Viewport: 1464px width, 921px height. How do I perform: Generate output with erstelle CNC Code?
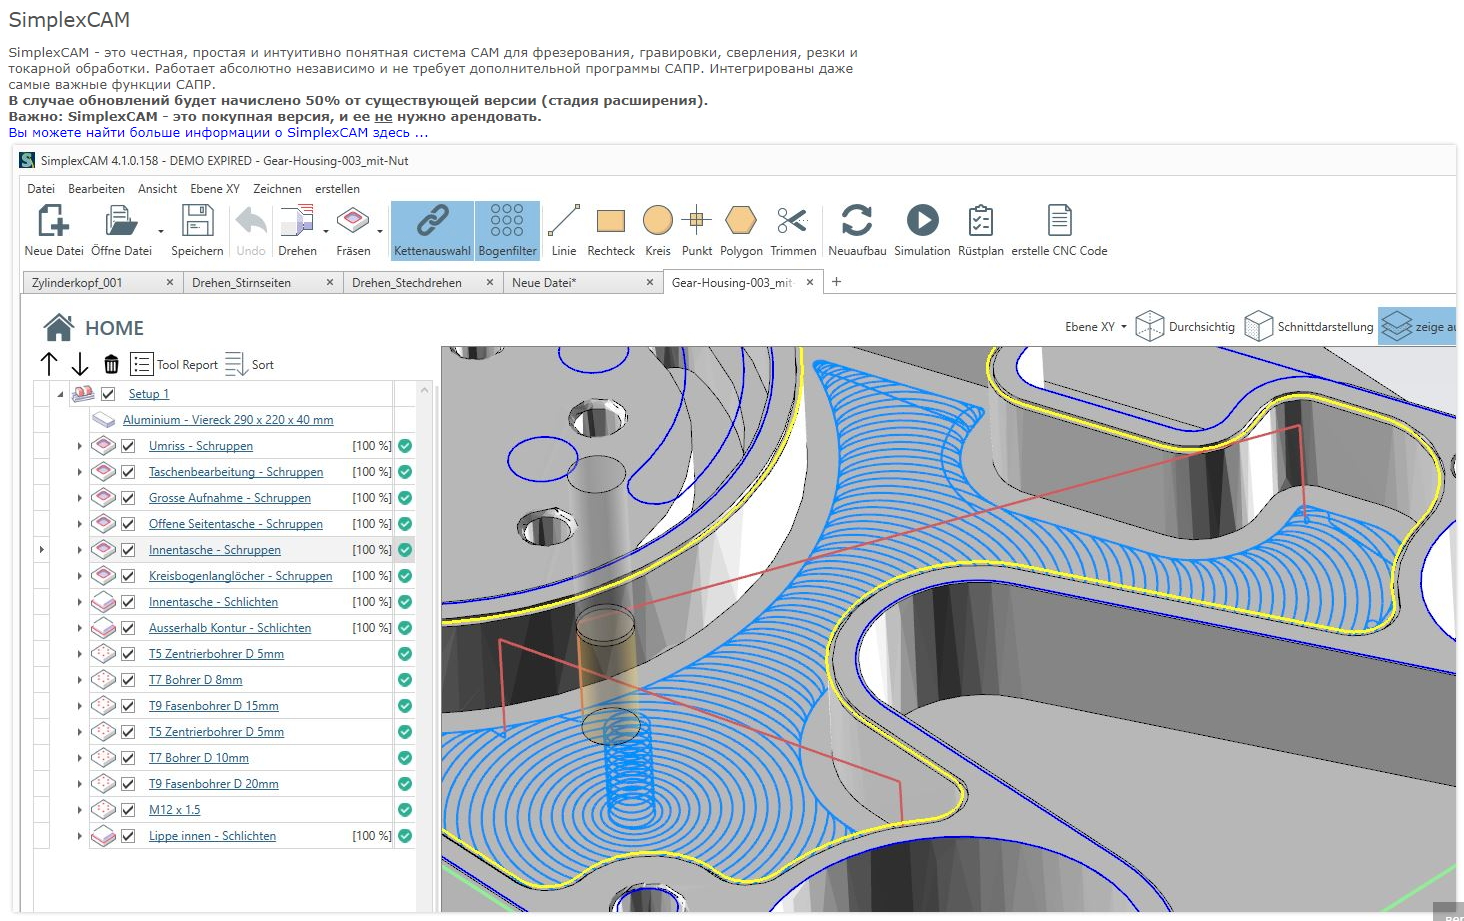tap(1059, 230)
